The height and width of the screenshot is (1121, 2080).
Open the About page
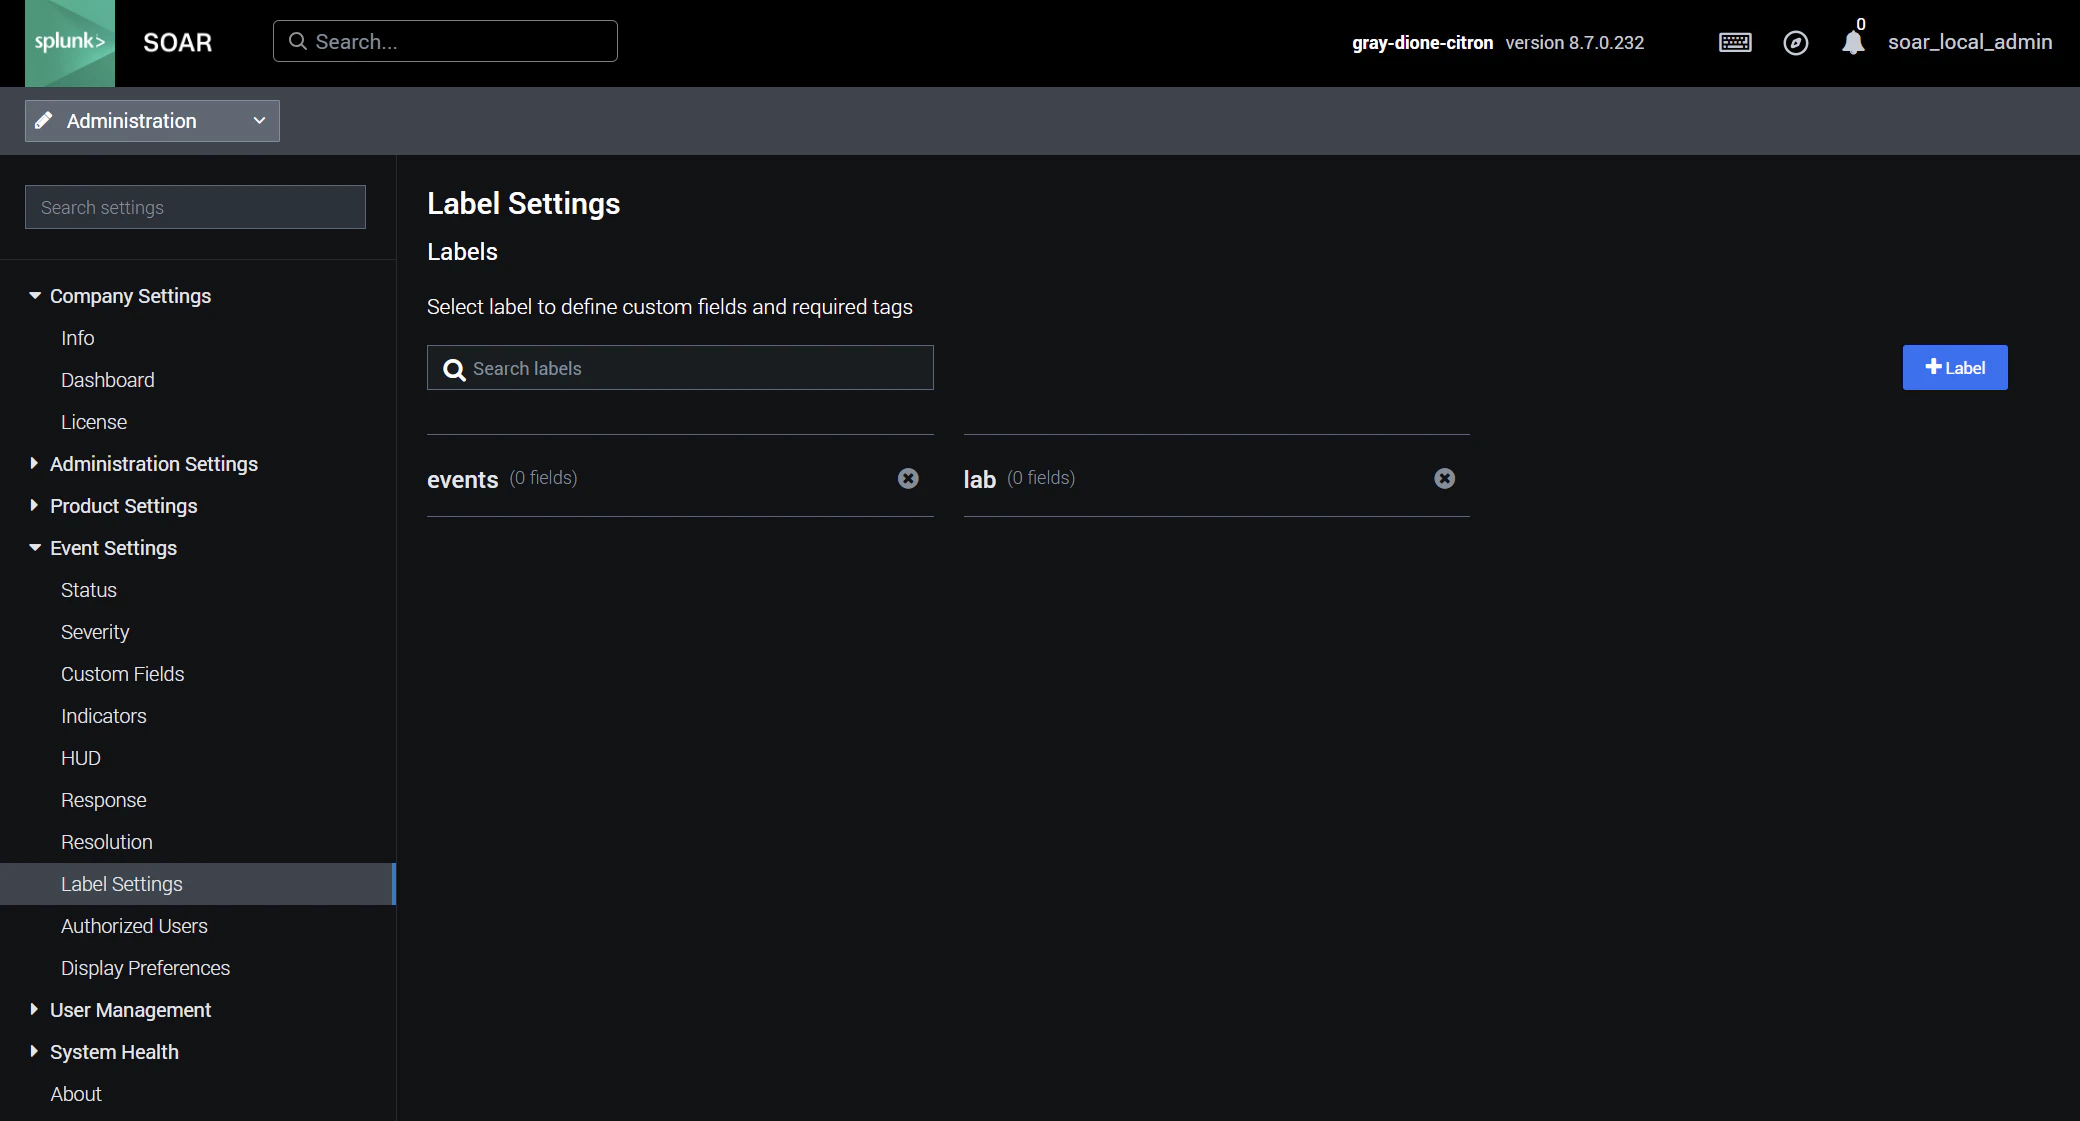point(76,1094)
